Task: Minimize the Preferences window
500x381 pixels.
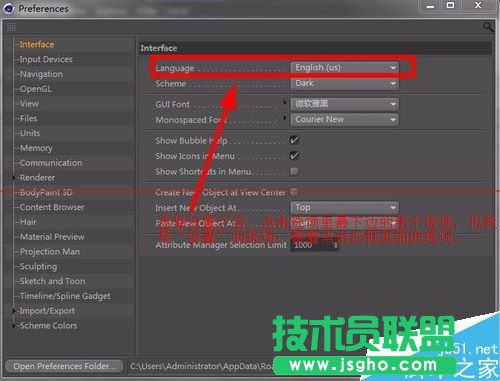Action: [431, 6]
